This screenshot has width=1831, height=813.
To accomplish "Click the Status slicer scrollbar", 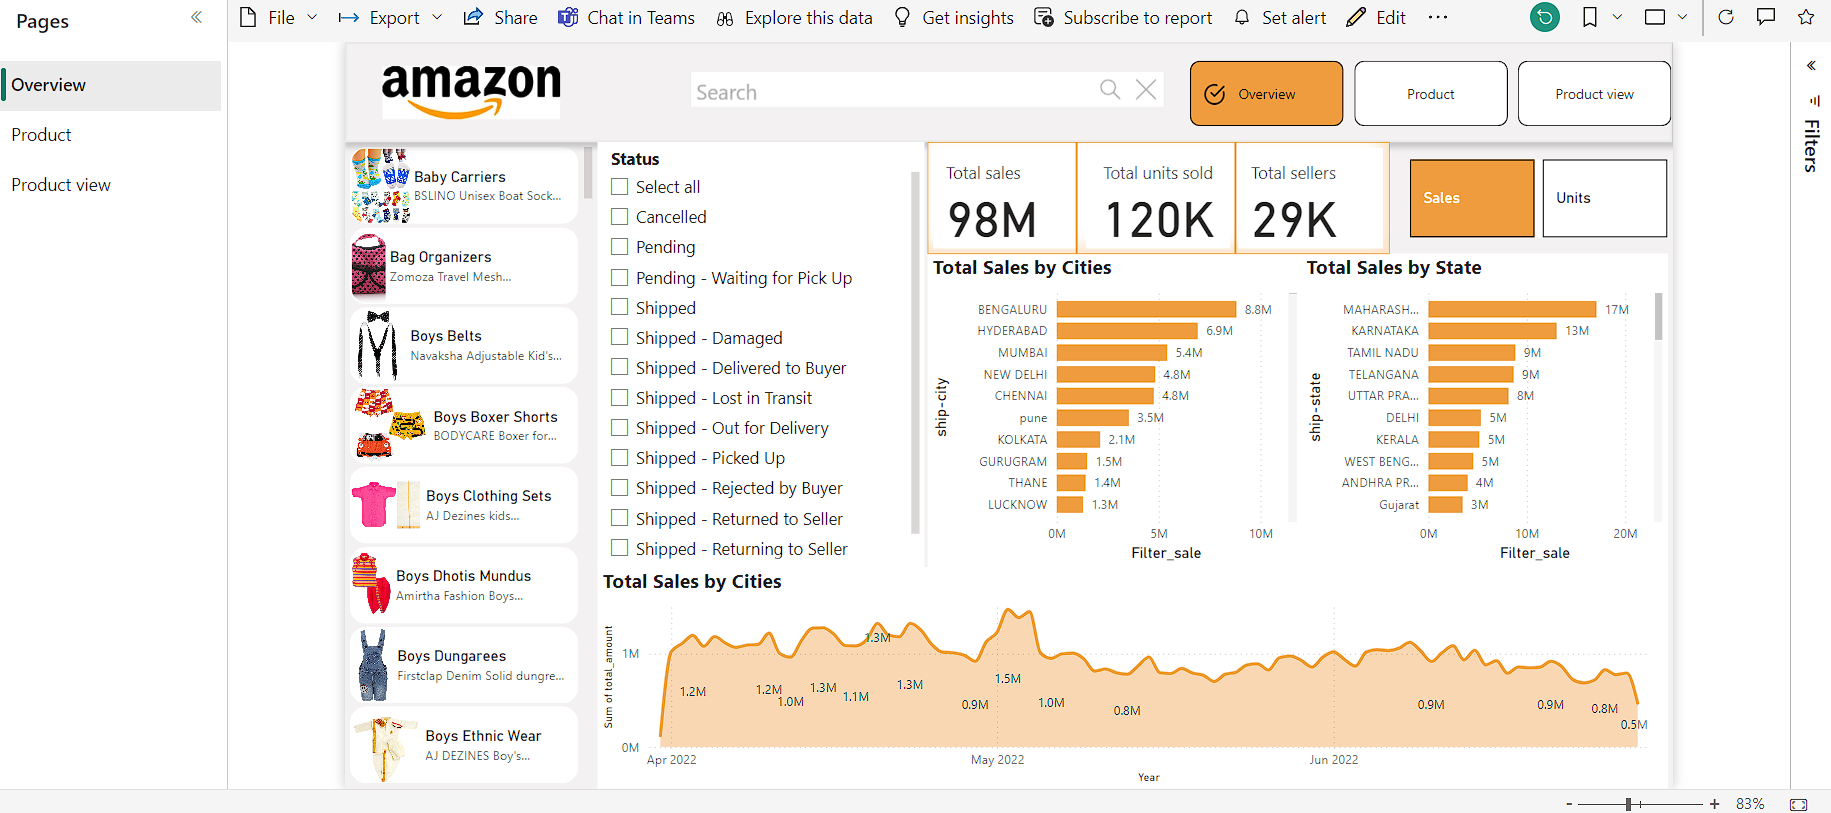I will point(914,352).
